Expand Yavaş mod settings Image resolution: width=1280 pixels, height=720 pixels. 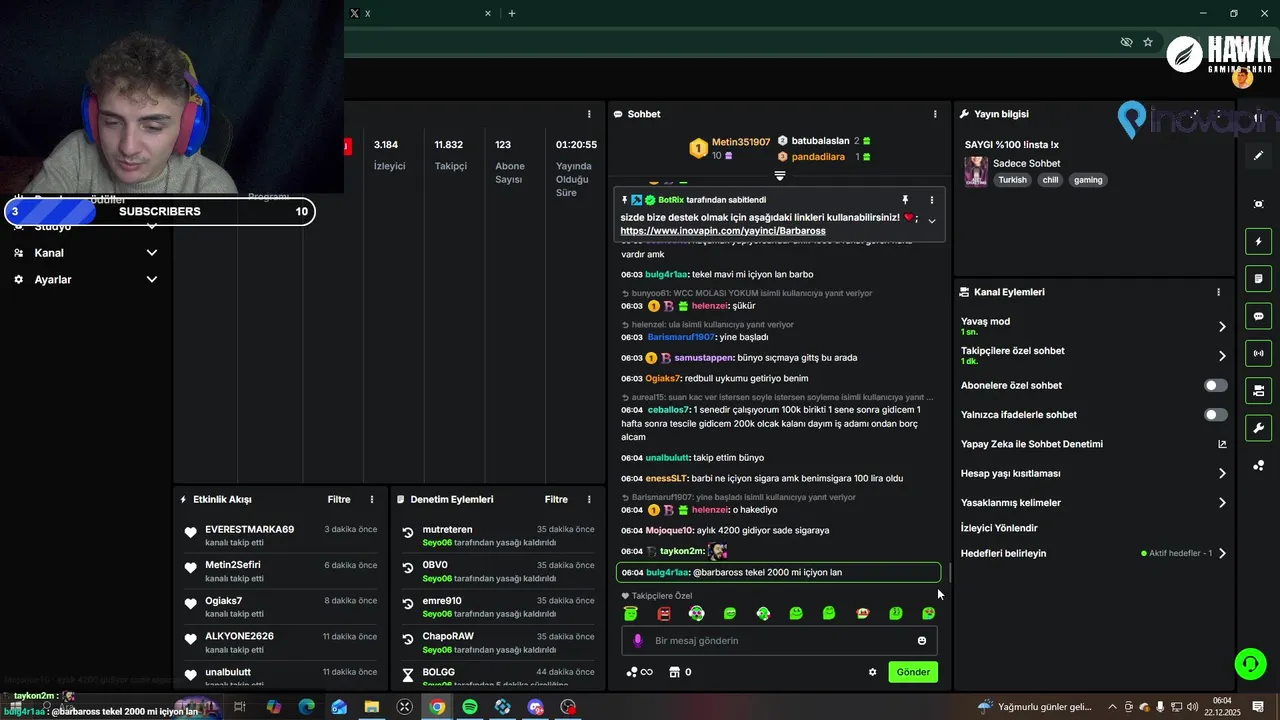pos(1222,326)
